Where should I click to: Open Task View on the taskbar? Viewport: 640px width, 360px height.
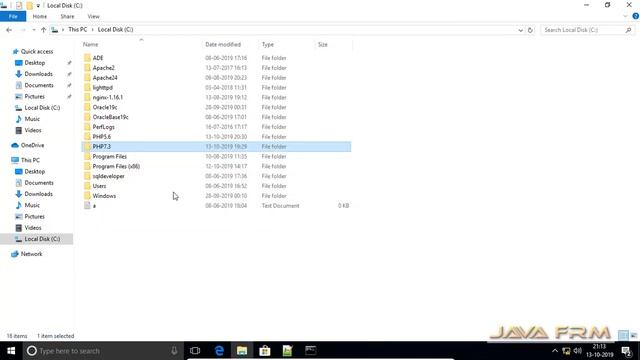click(195, 351)
